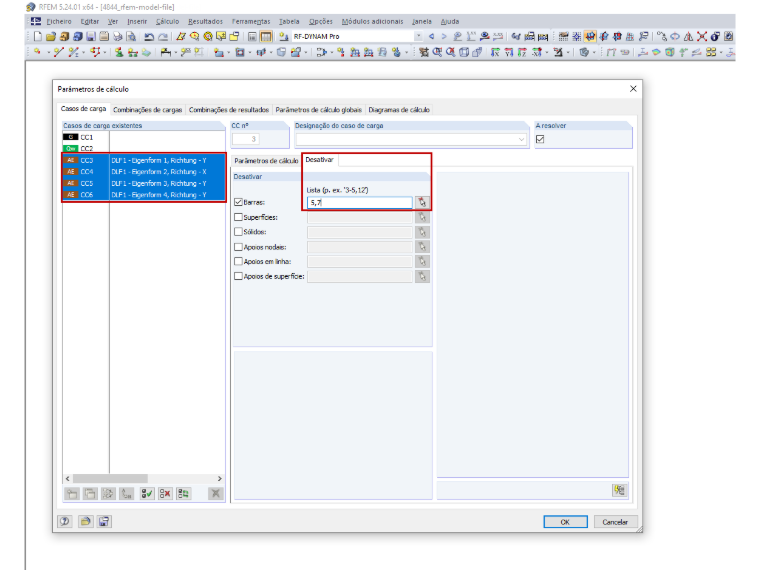760x570 pixels.
Task: Click the Print preview toolbar icon
Action: tap(131, 36)
